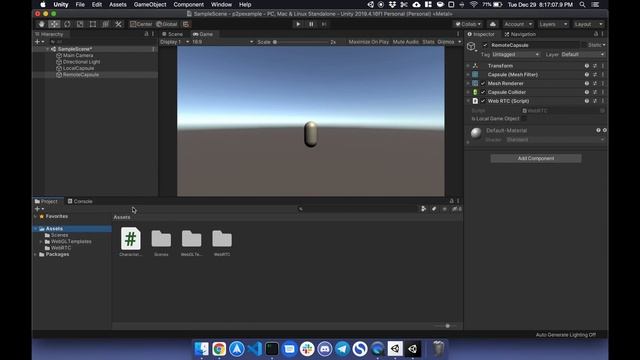The height and width of the screenshot is (360, 640).
Task: Toggle Global handle rotation button
Action: pyautogui.click(x=167, y=24)
